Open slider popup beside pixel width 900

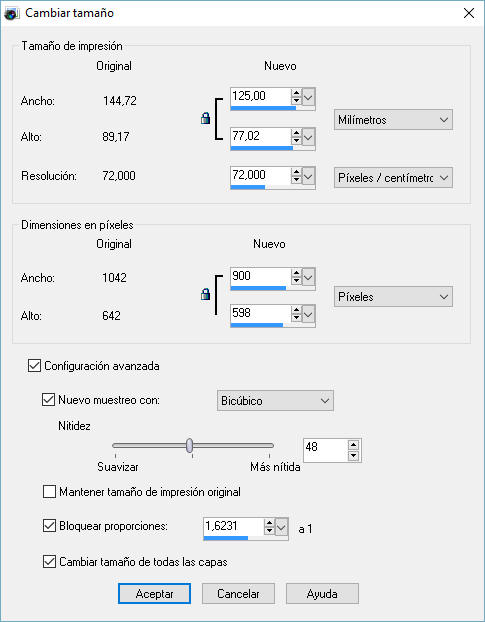309,277
